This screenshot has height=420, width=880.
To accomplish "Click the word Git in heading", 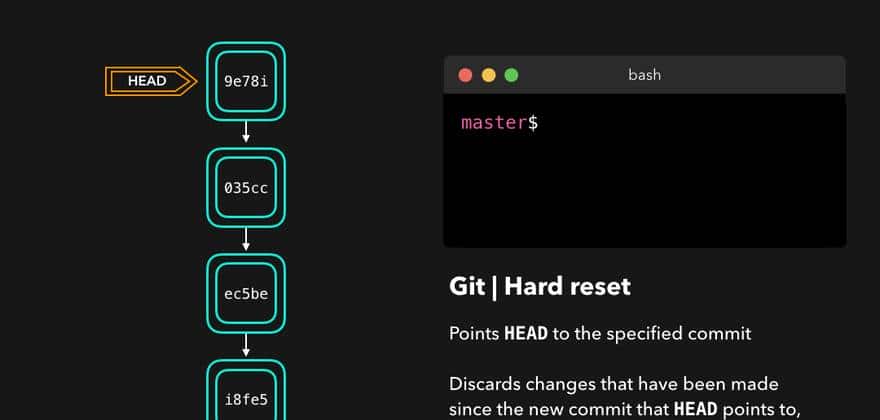I will pyautogui.click(x=468, y=287).
